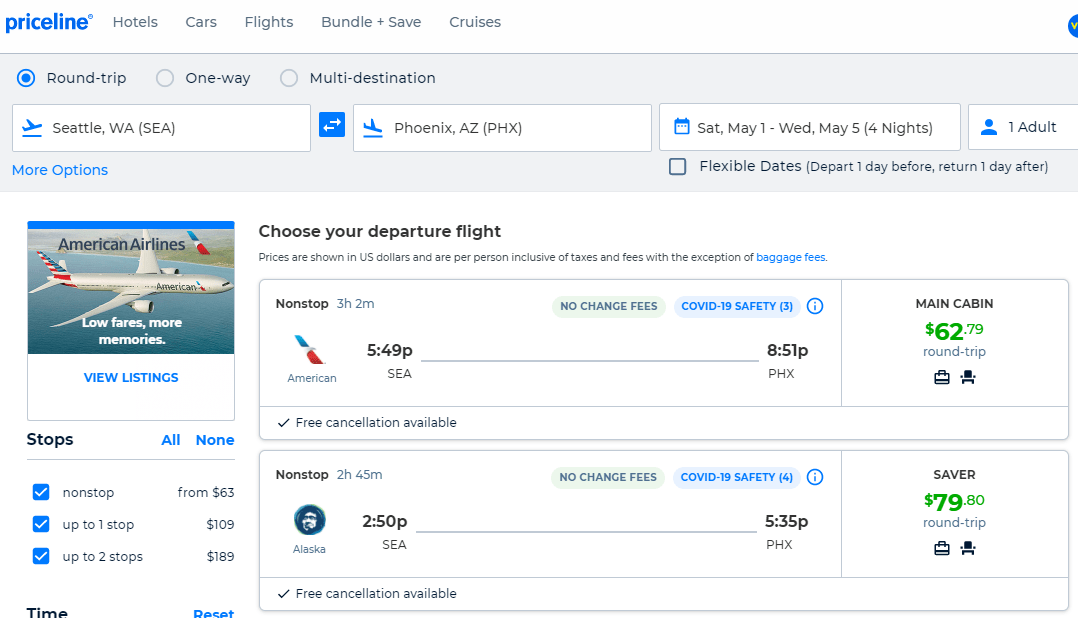The width and height of the screenshot is (1078, 618).
Task: Click the More Options link
Action: coord(60,170)
